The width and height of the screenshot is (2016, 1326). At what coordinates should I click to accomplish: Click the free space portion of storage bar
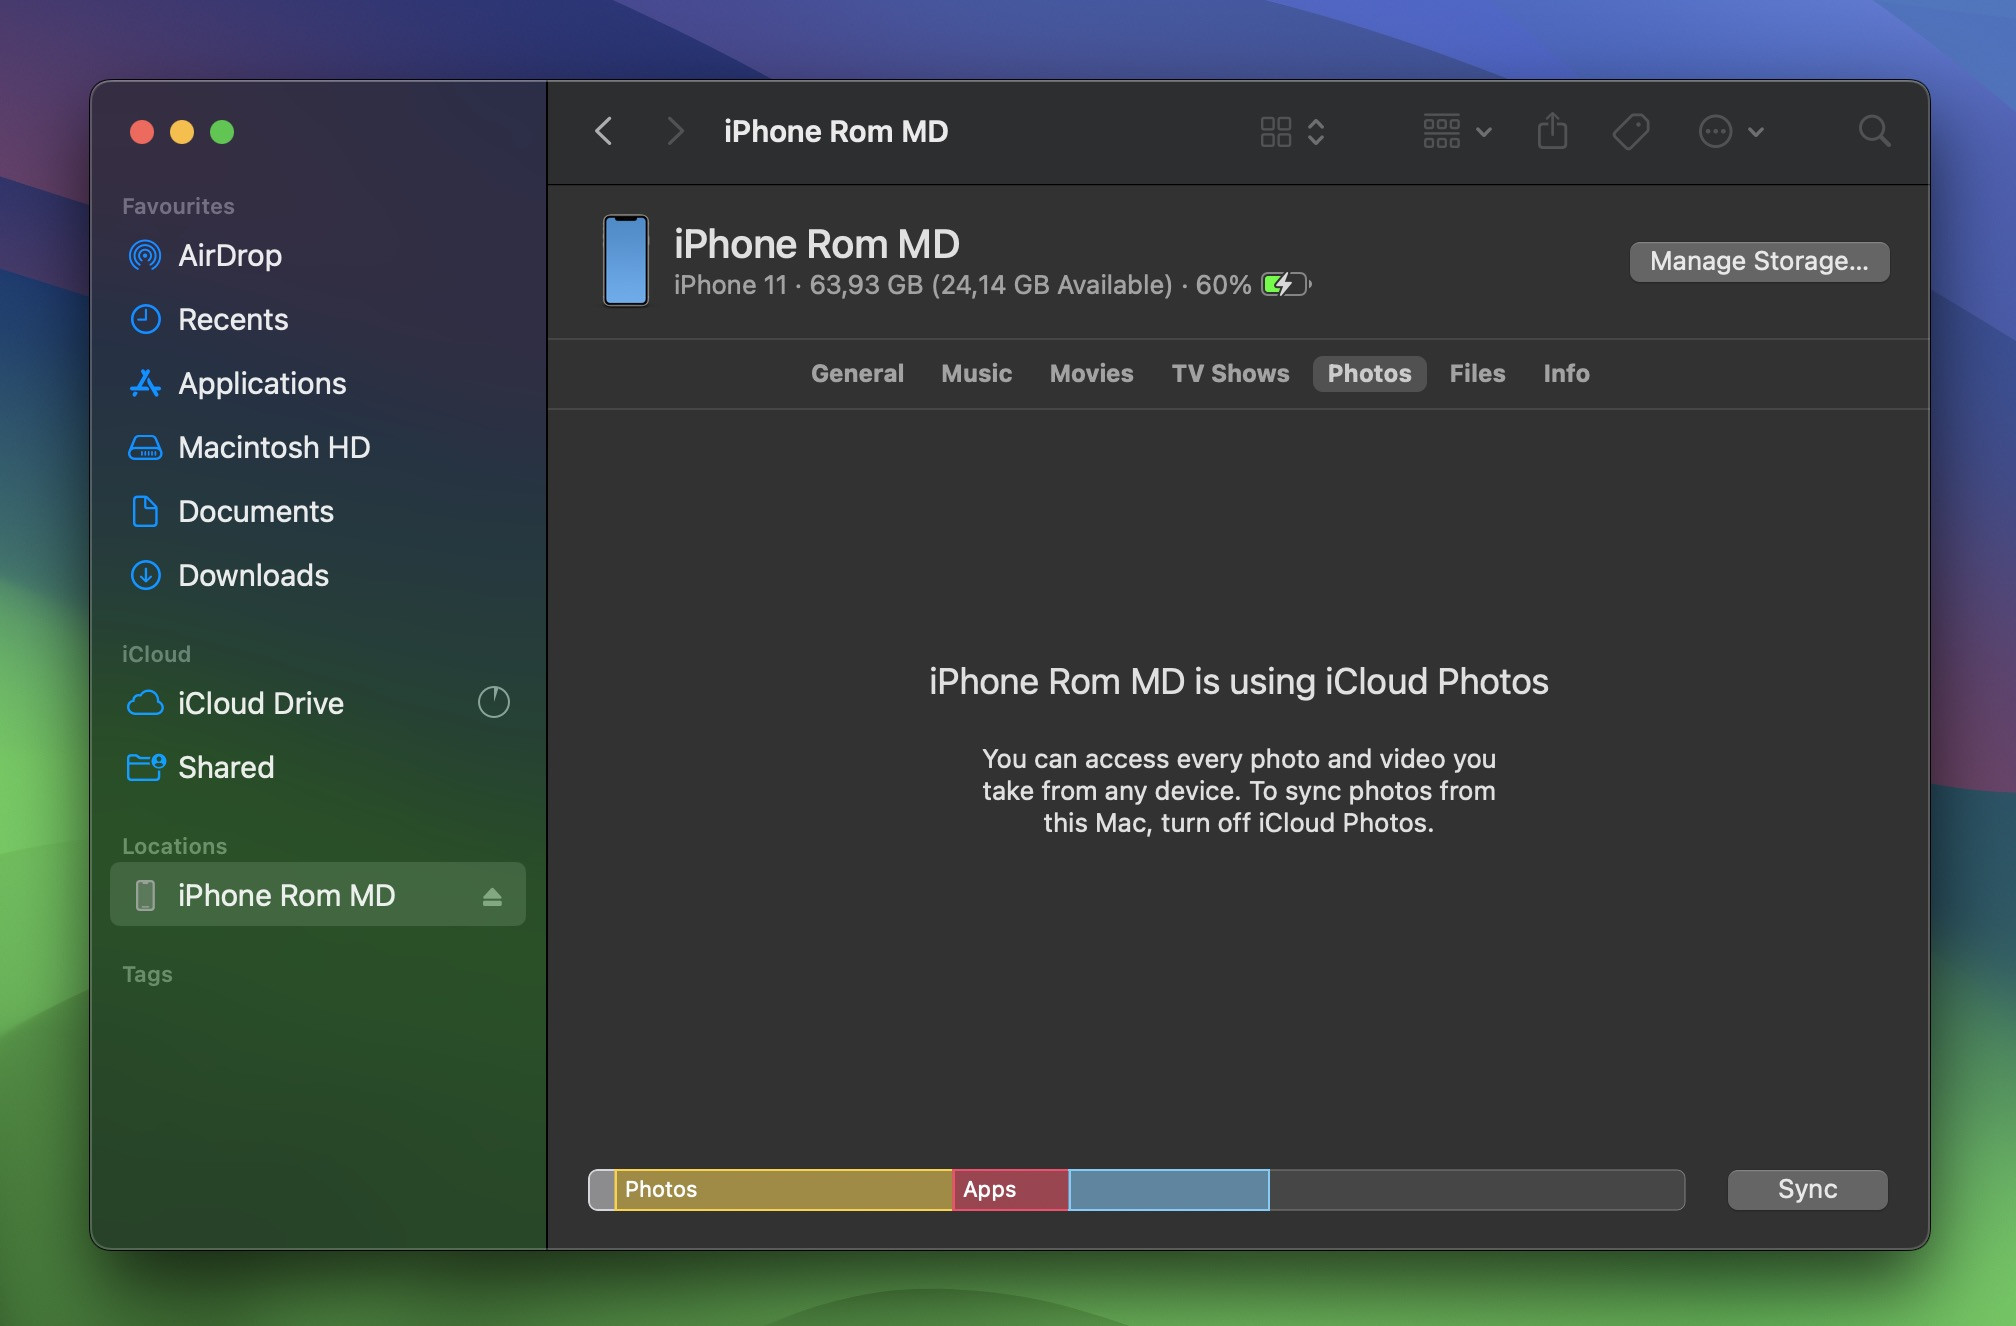coord(1477,1190)
